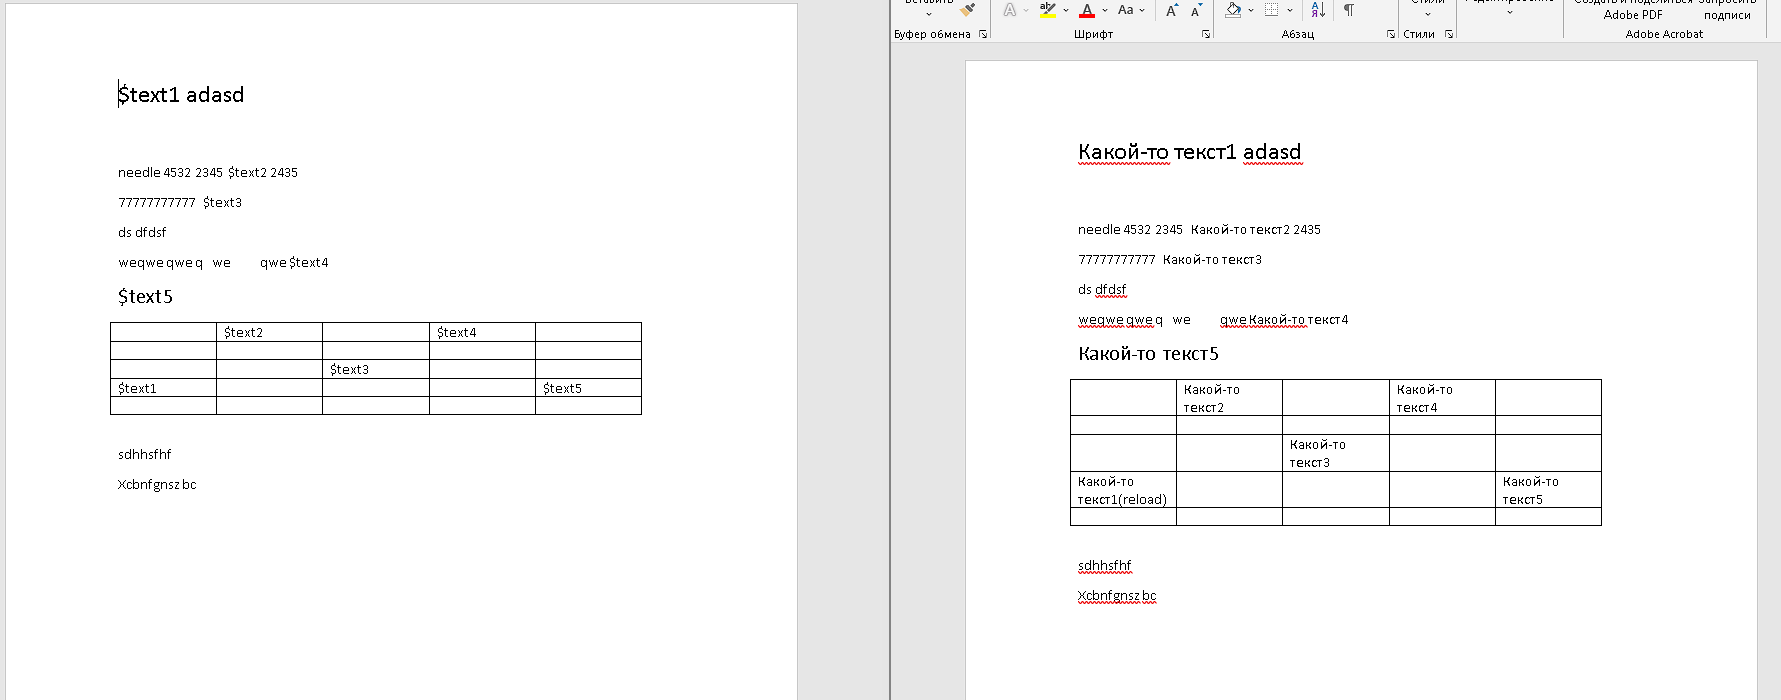Screen dimensions: 1781x700
Task: Increase font size with the larger A icon
Action: (x=1172, y=10)
